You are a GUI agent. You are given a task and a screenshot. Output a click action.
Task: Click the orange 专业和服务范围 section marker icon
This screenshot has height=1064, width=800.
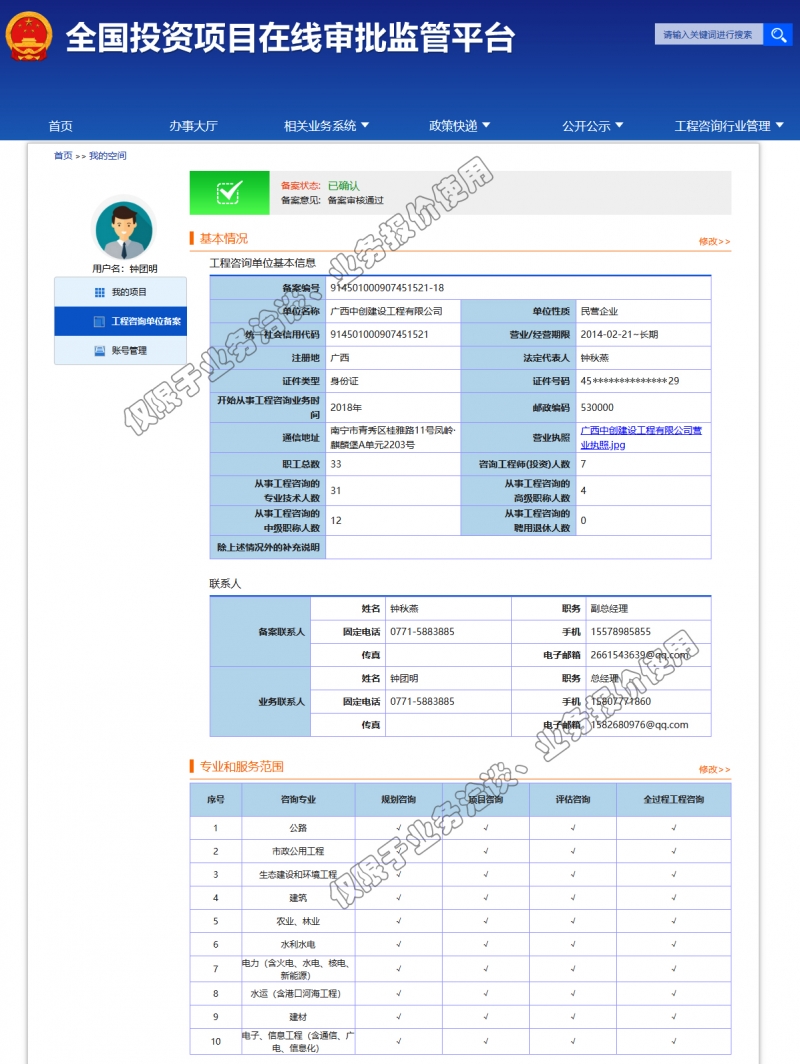click(x=193, y=764)
